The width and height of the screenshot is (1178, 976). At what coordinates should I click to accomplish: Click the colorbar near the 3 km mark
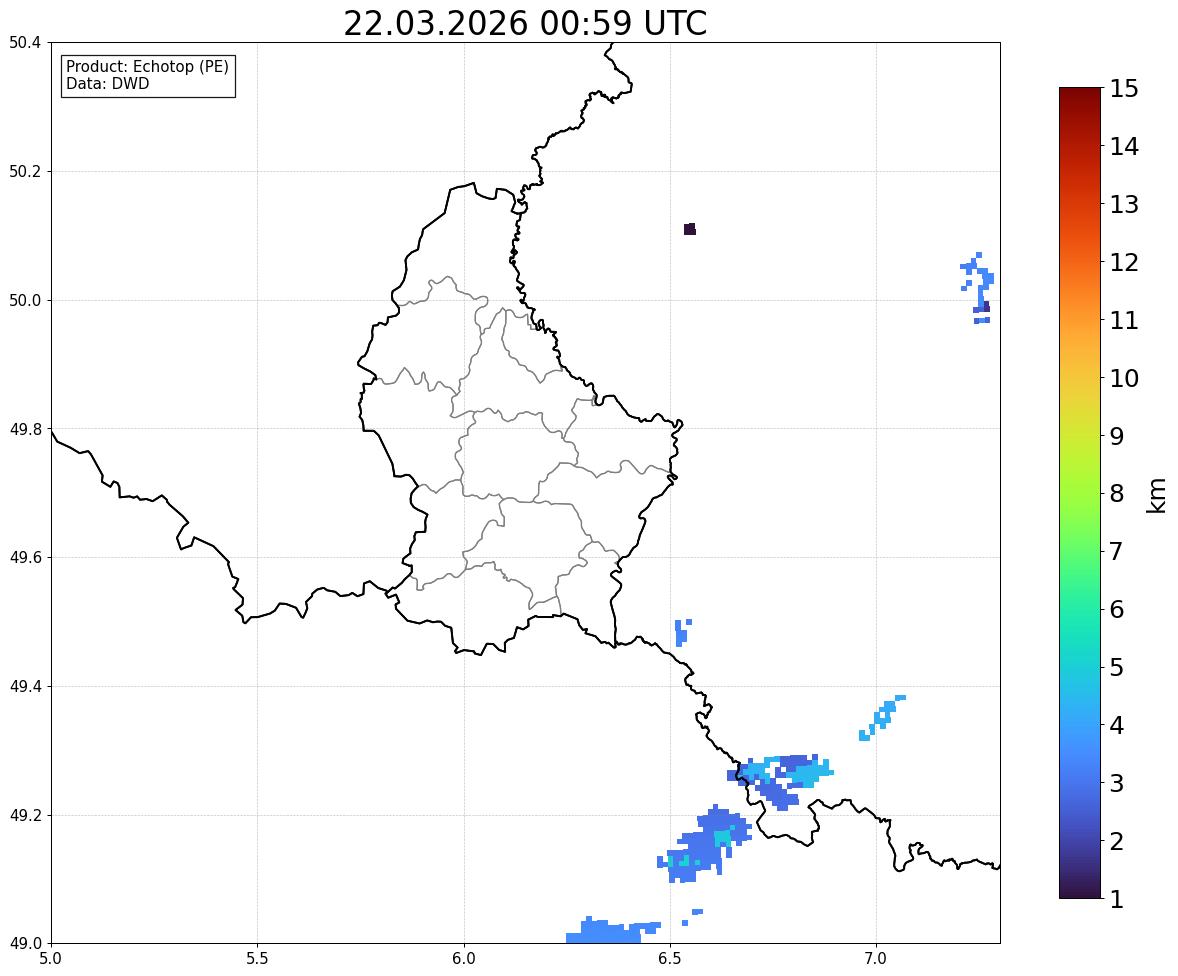click(x=1080, y=783)
